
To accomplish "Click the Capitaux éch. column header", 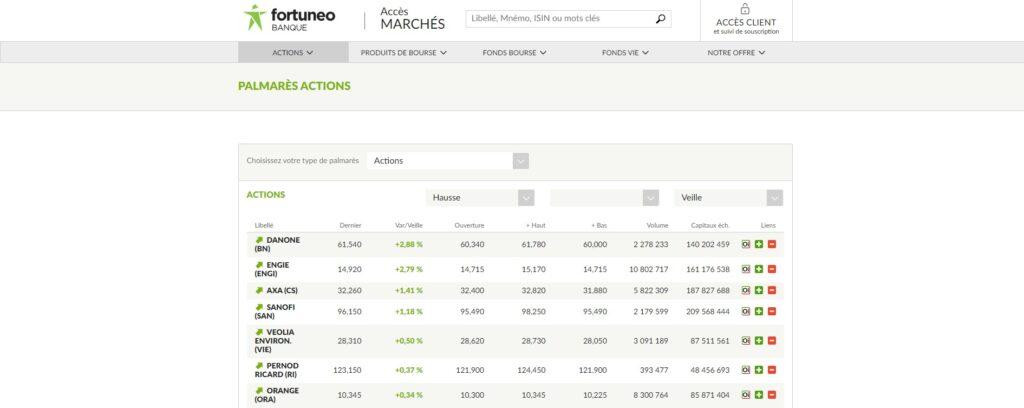I will pyautogui.click(x=711, y=225).
